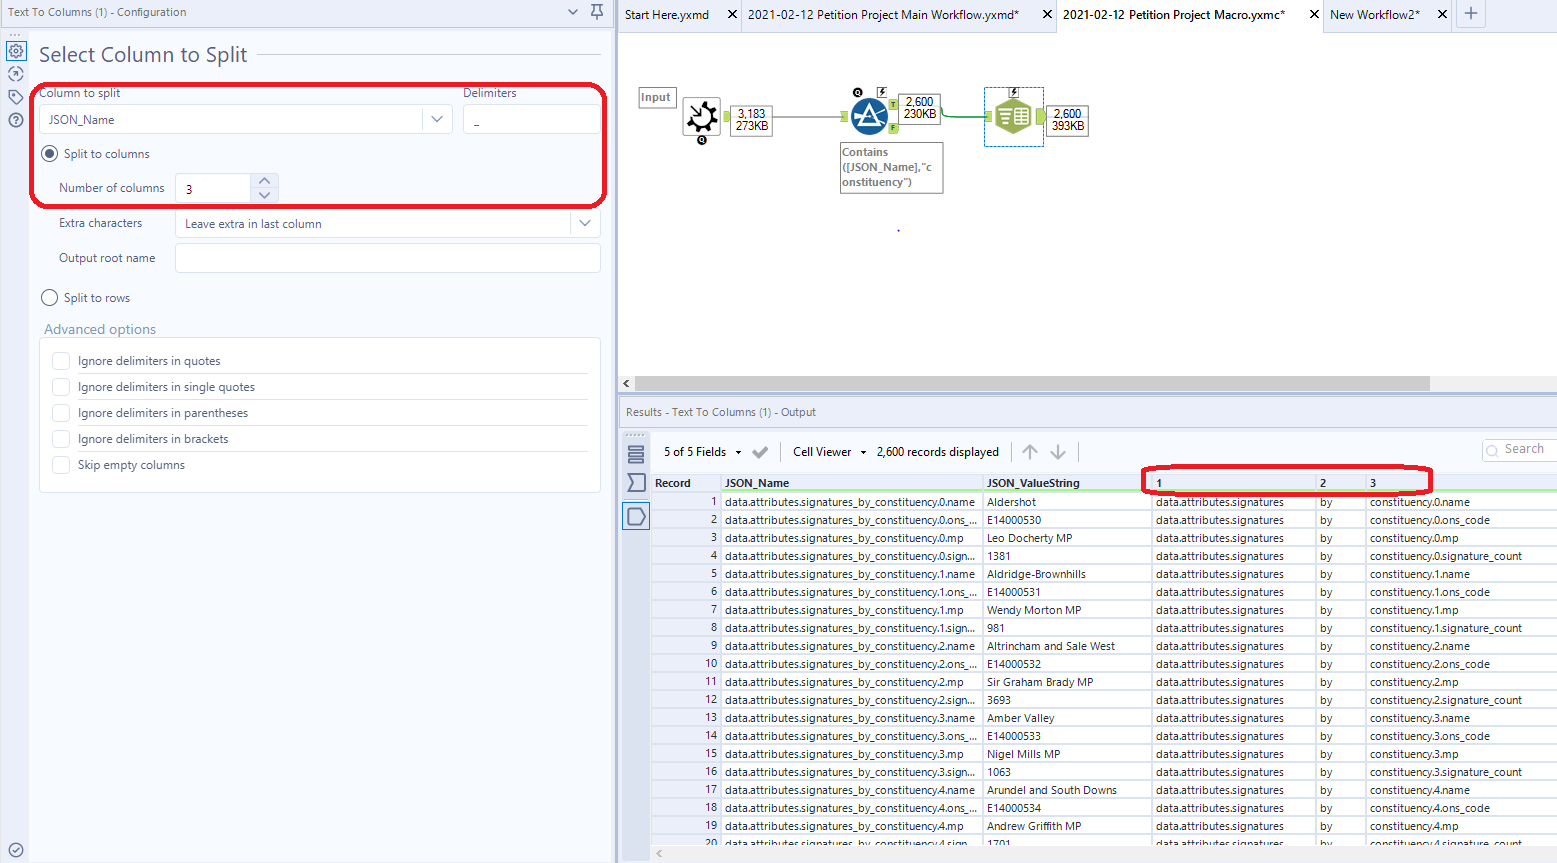Decrease the Number of columns value
The image size is (1557, 863).
[265, 195]
